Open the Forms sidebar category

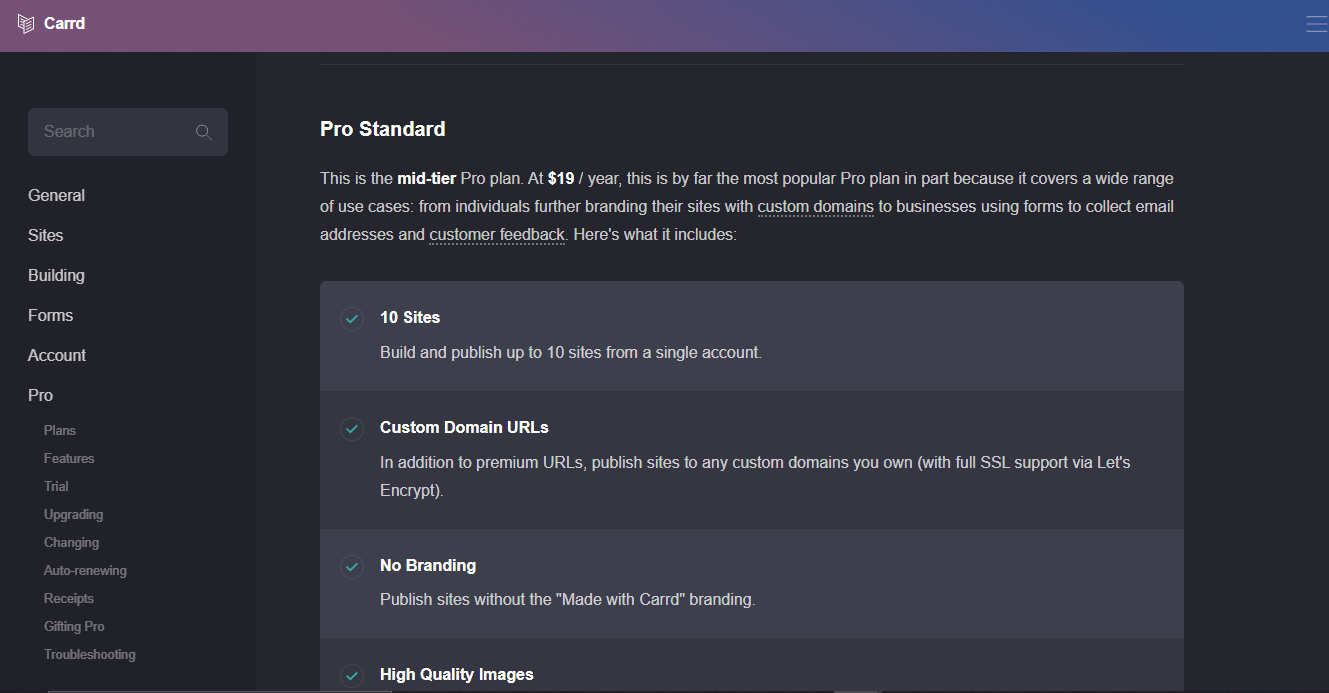tap(50, 315)
